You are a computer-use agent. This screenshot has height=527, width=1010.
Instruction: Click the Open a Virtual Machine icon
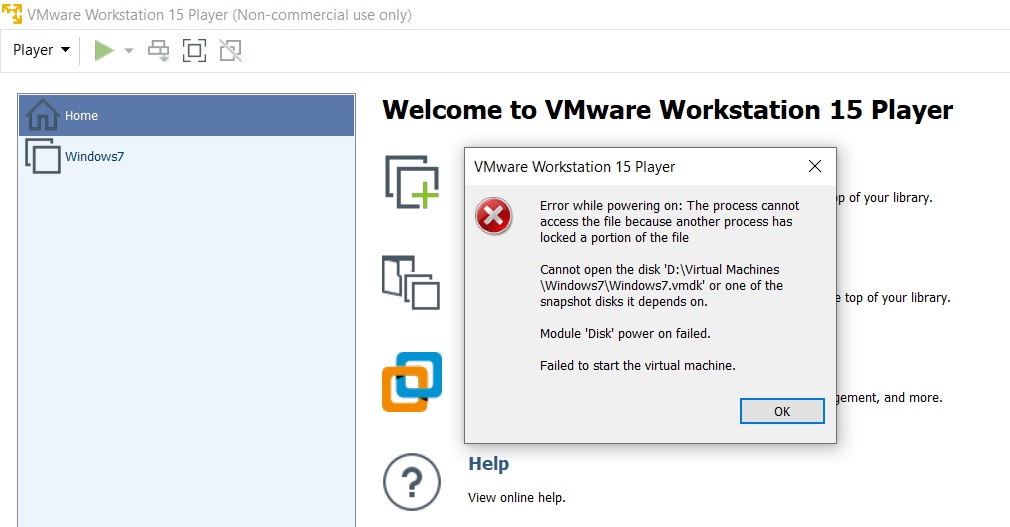click(x=411, y=282)
